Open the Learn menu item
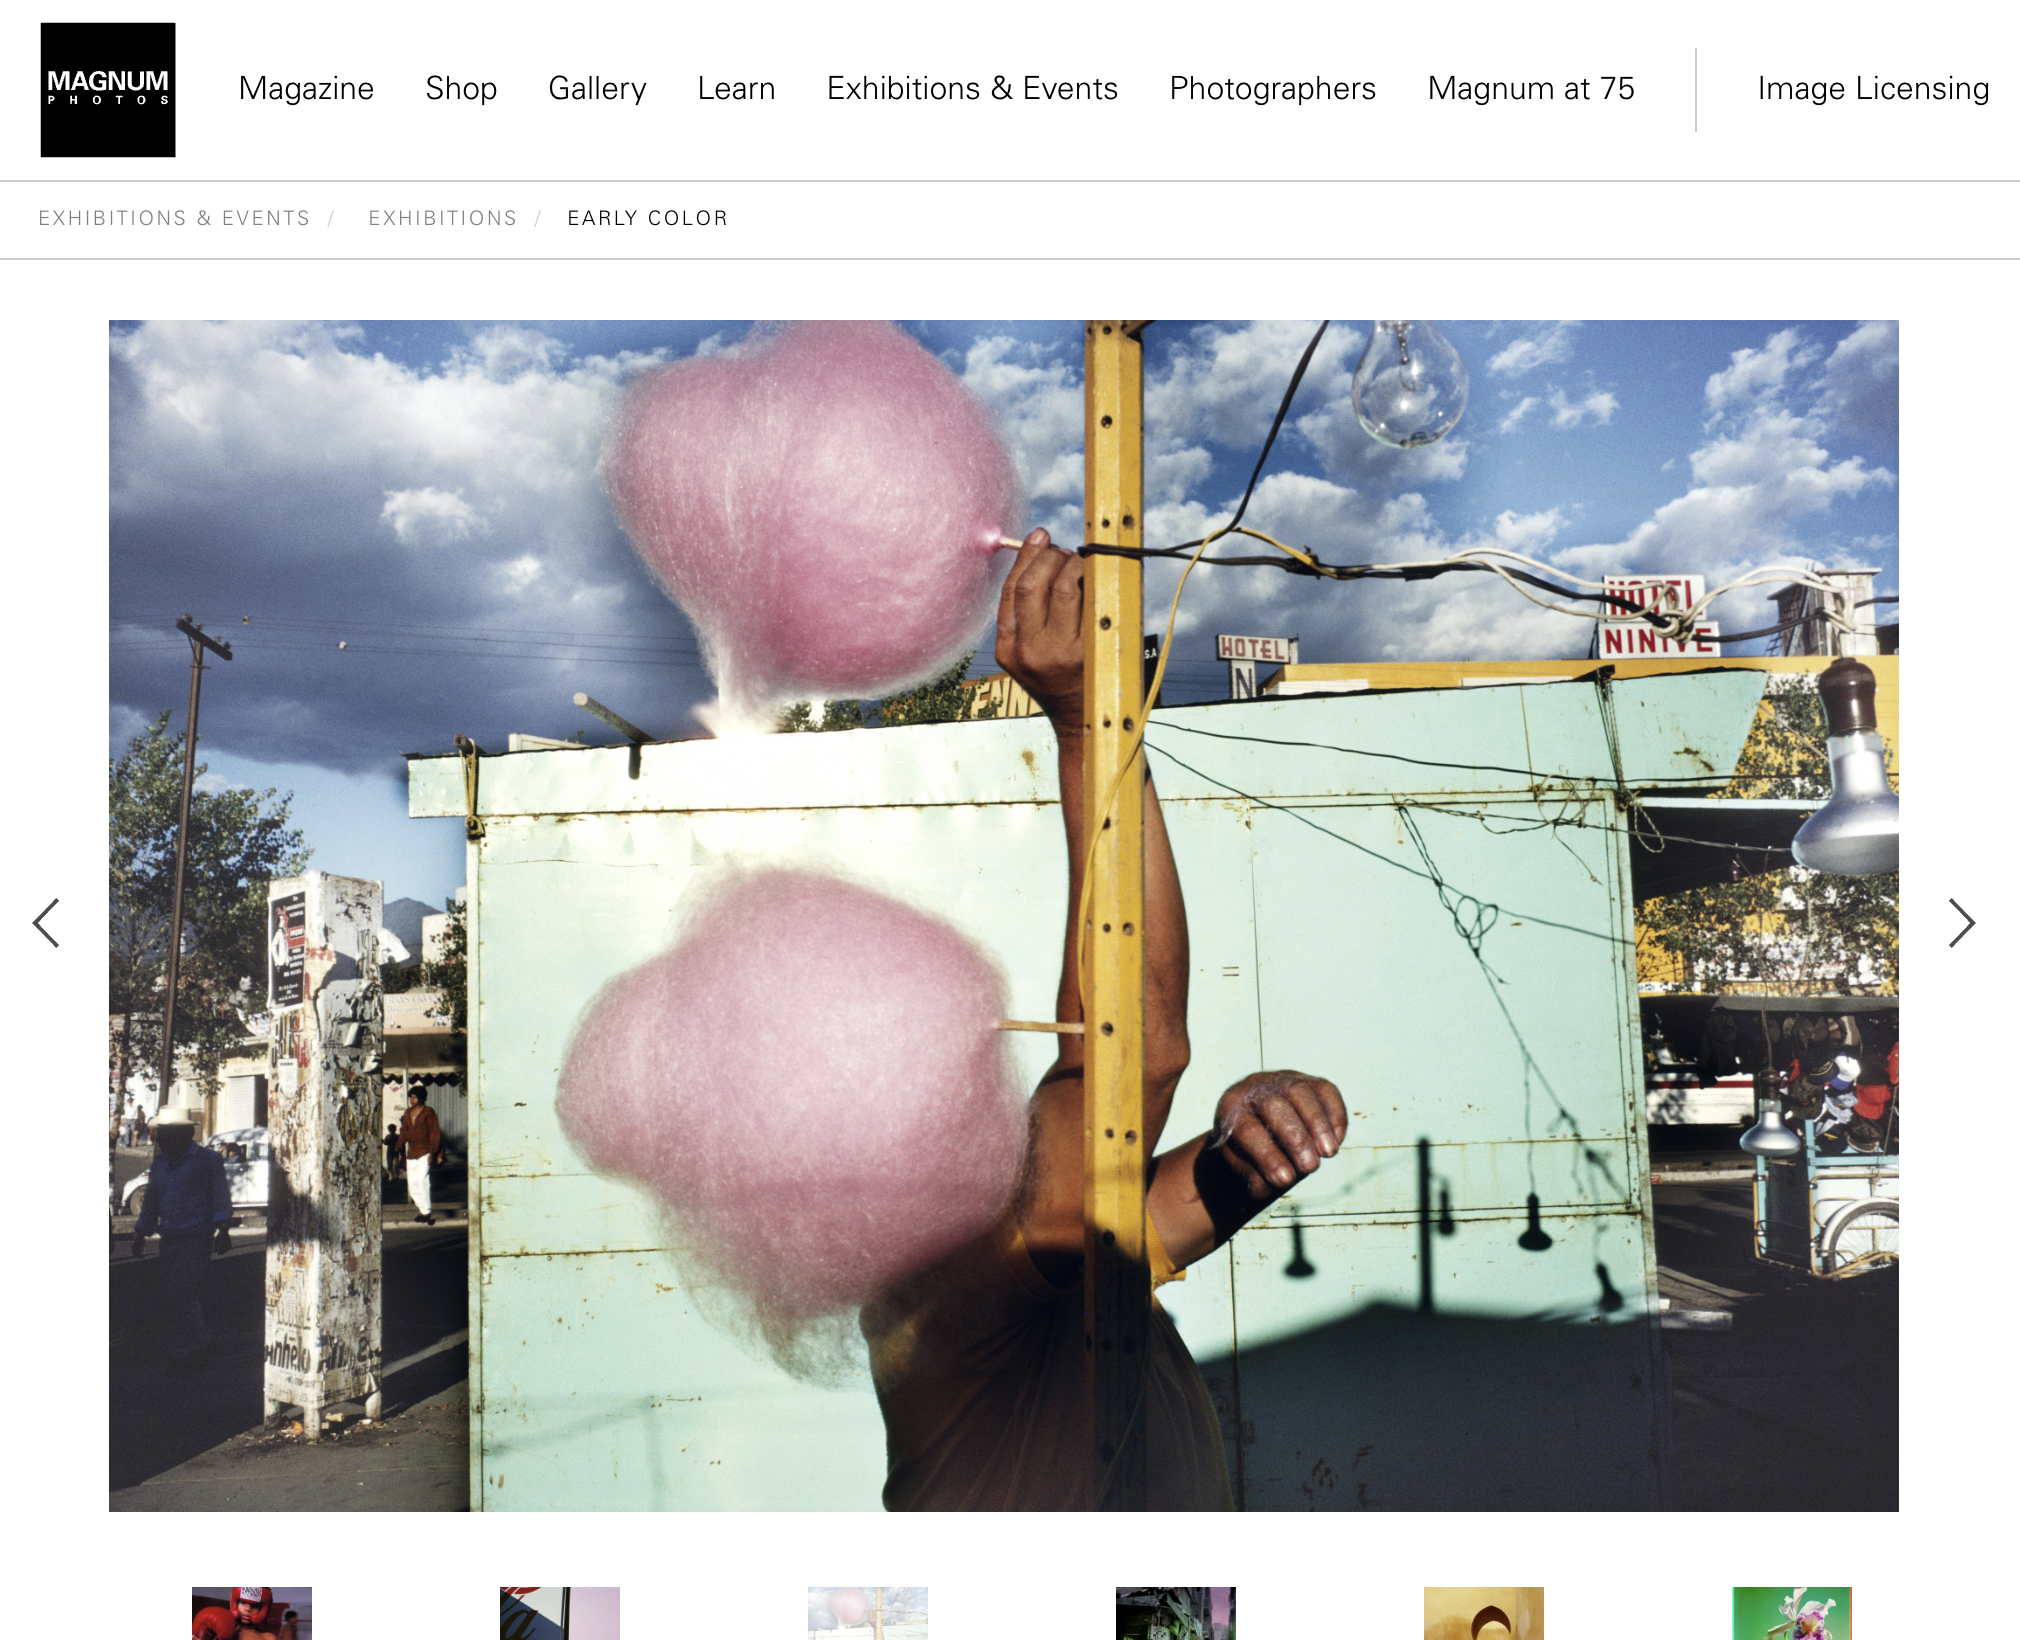Screen dimensions: 2020x1640 736,88
